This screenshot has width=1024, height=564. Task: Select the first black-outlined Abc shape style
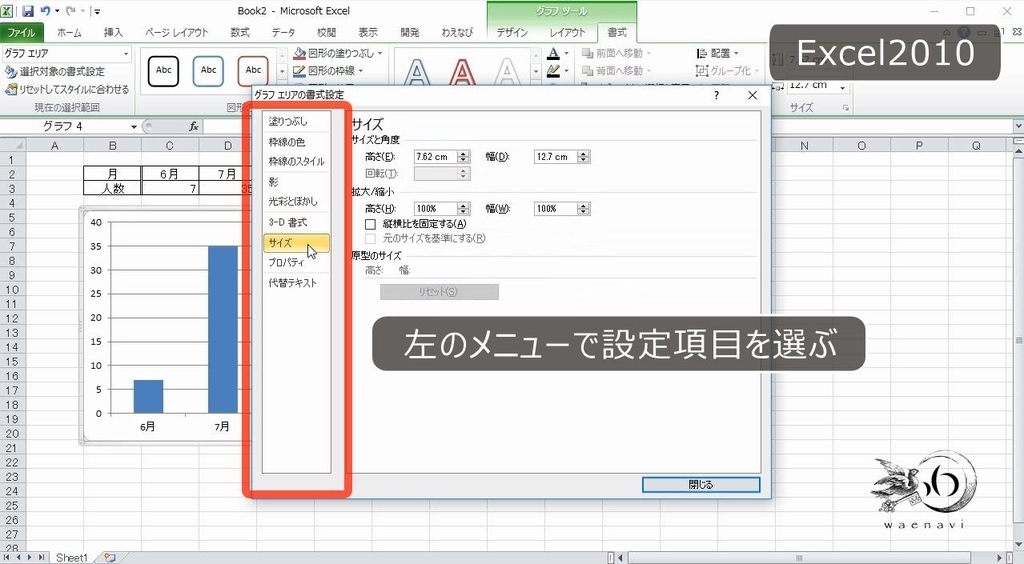click(163, 70)
